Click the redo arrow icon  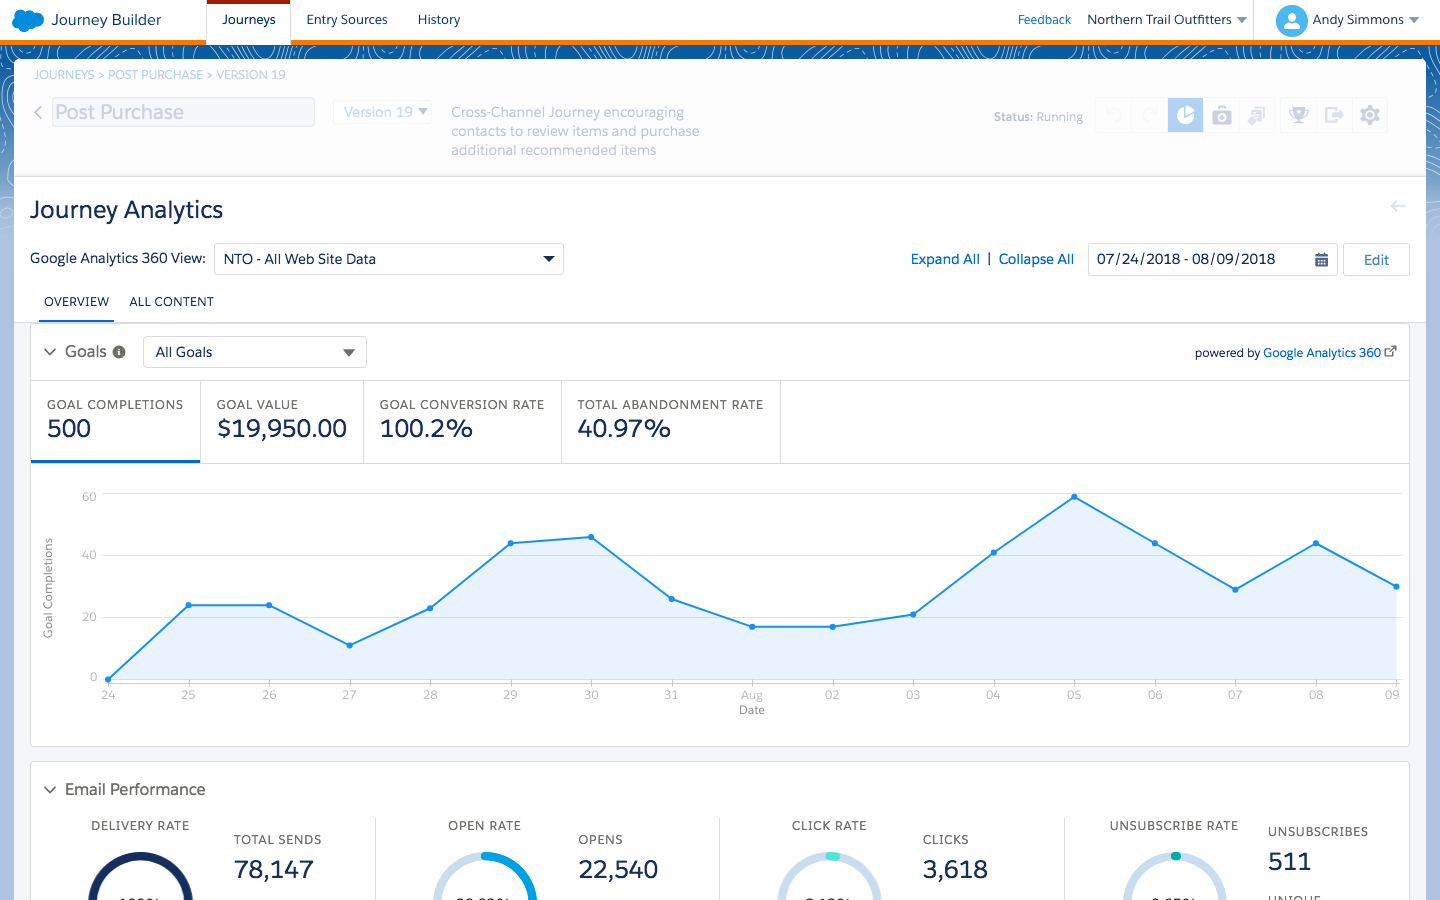tap(1149, 115)
